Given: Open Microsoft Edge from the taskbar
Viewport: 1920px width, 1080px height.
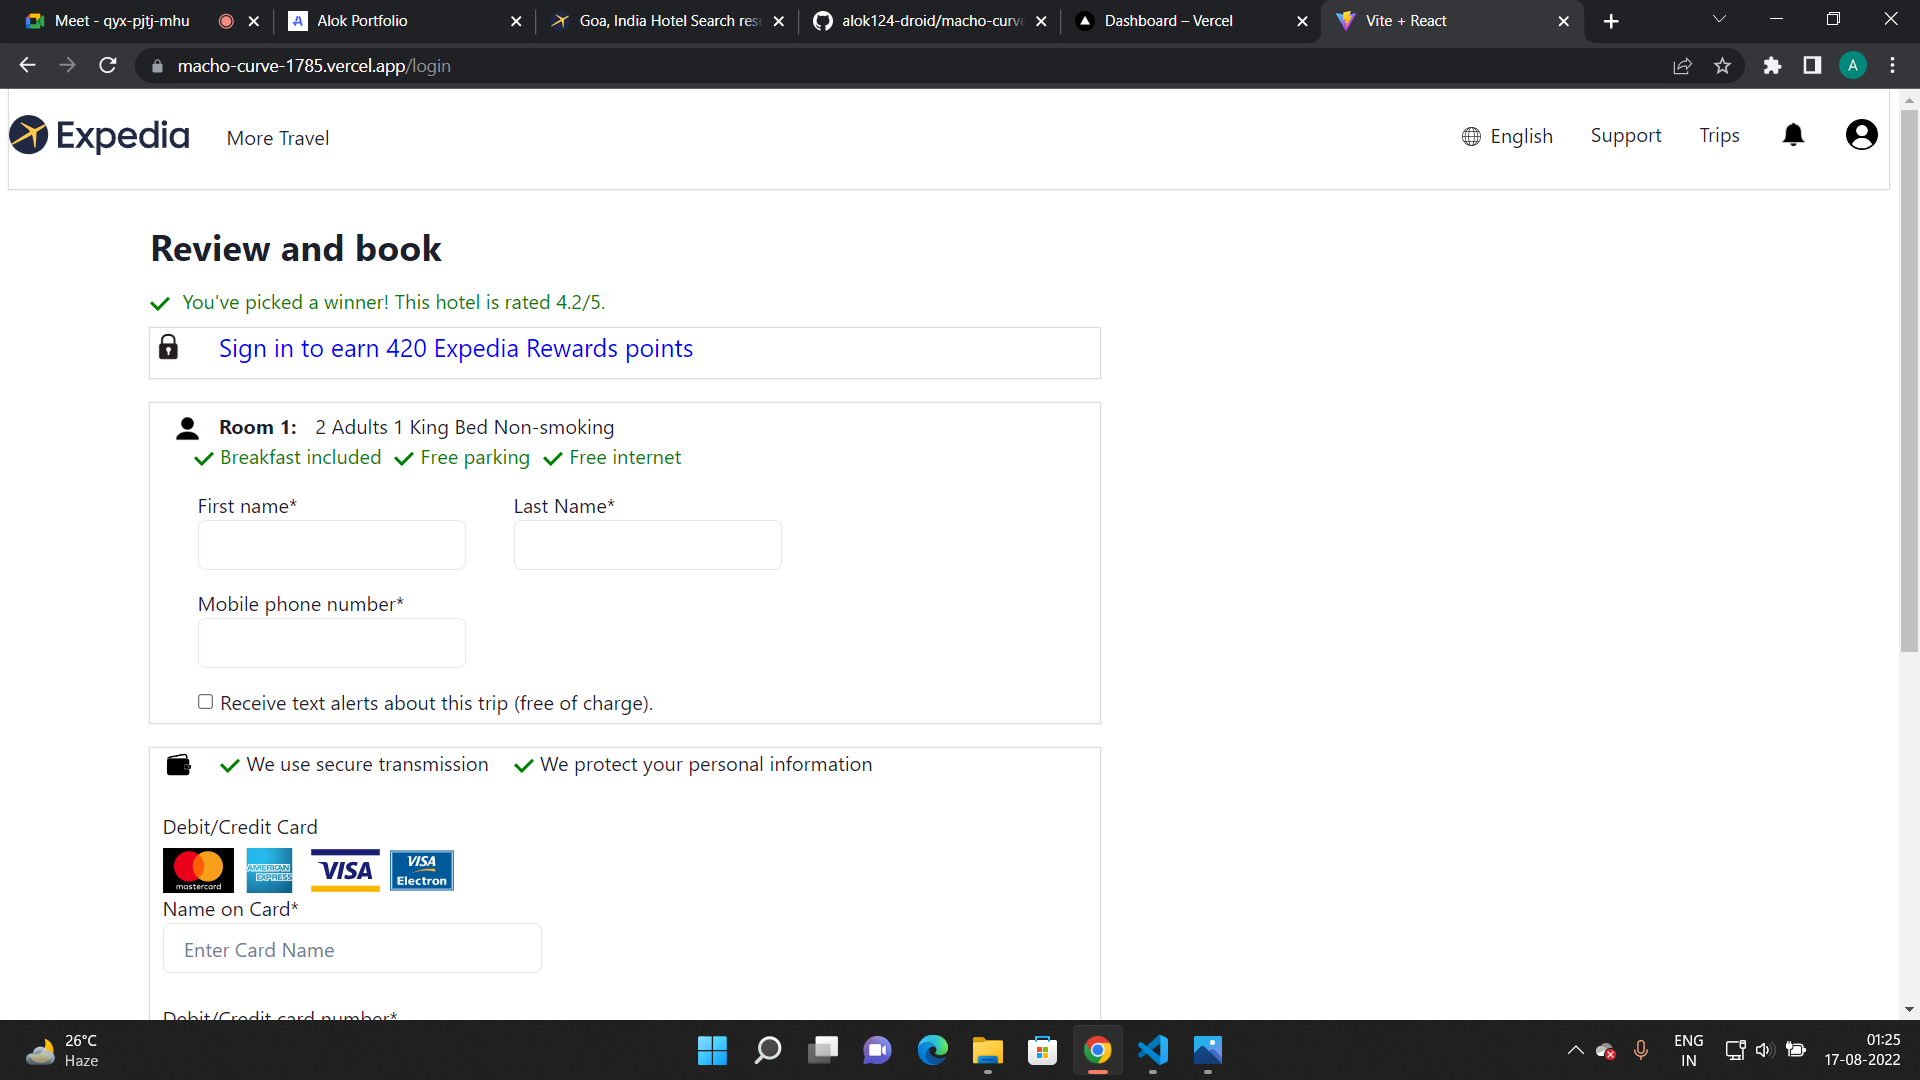Looking at the screenshot, I should pyautogui.click(x=932, y=1050).
